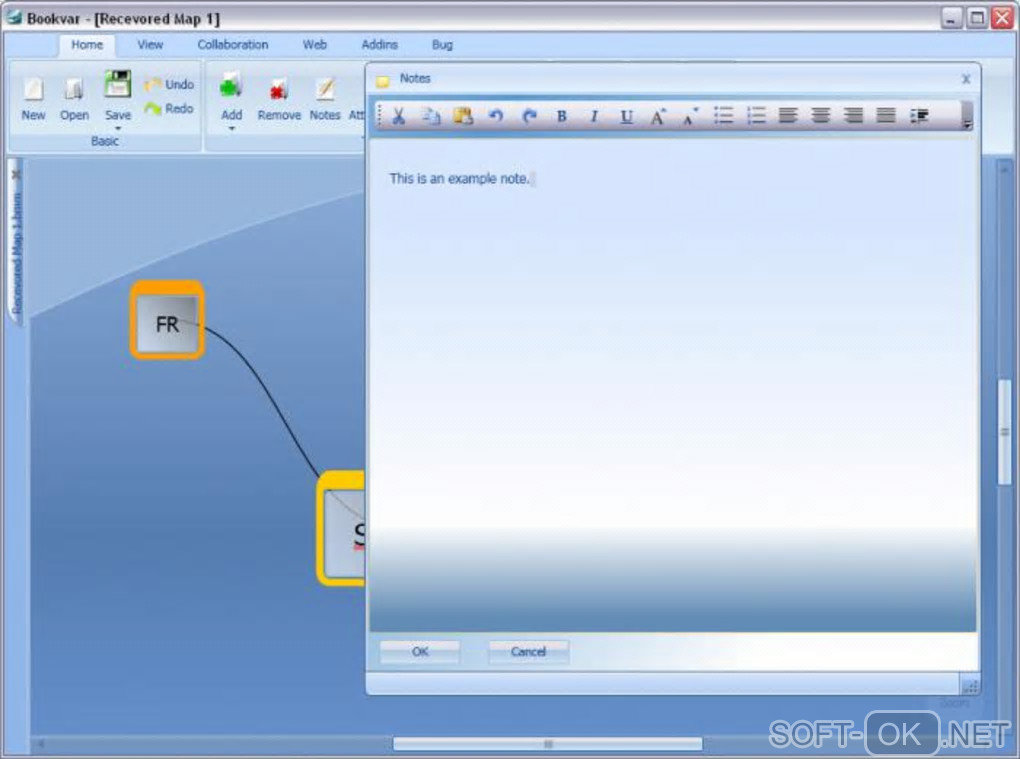Open the Bug ribbon tab
Image resolution: width=1020 pixels, height=759 pixels.
(442, 45)
